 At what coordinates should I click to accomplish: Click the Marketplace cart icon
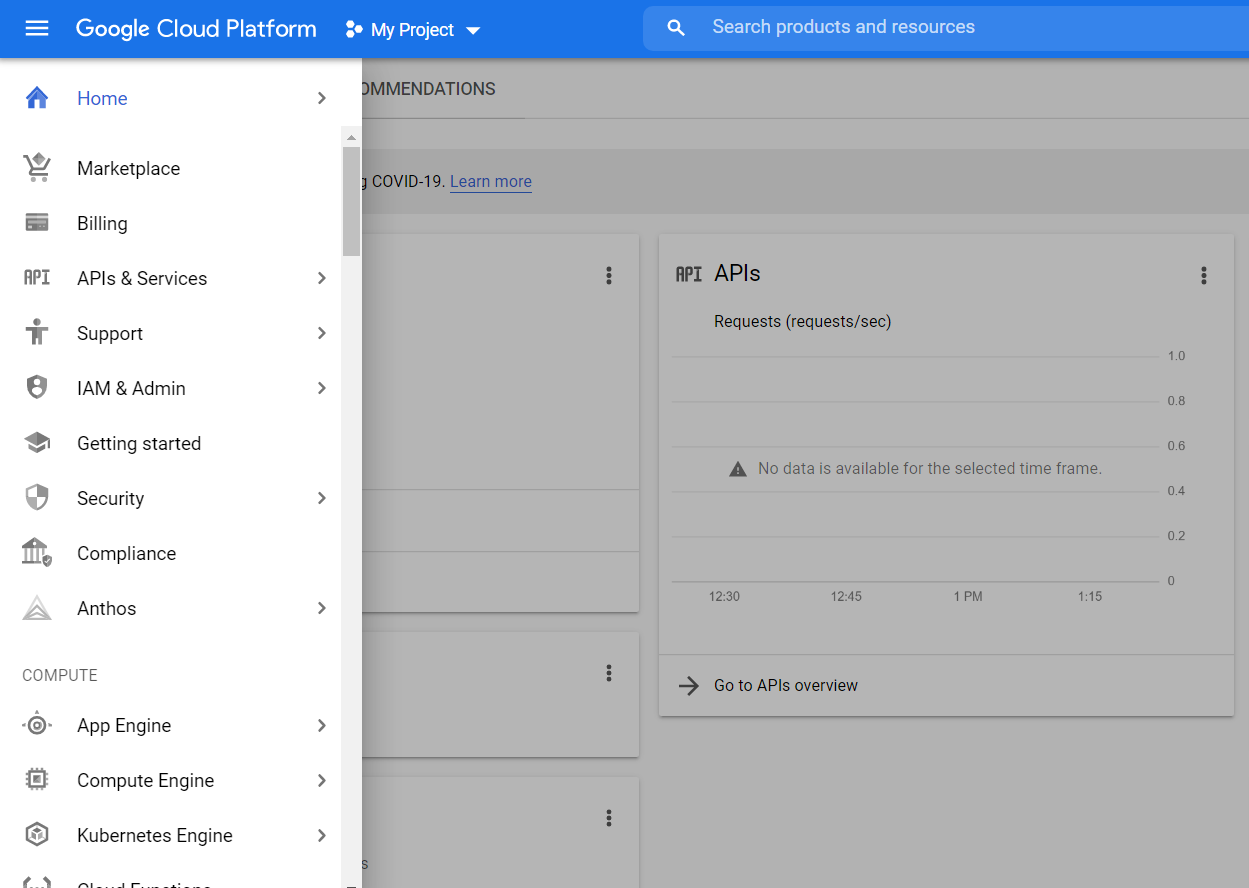[x=37, y=168]
